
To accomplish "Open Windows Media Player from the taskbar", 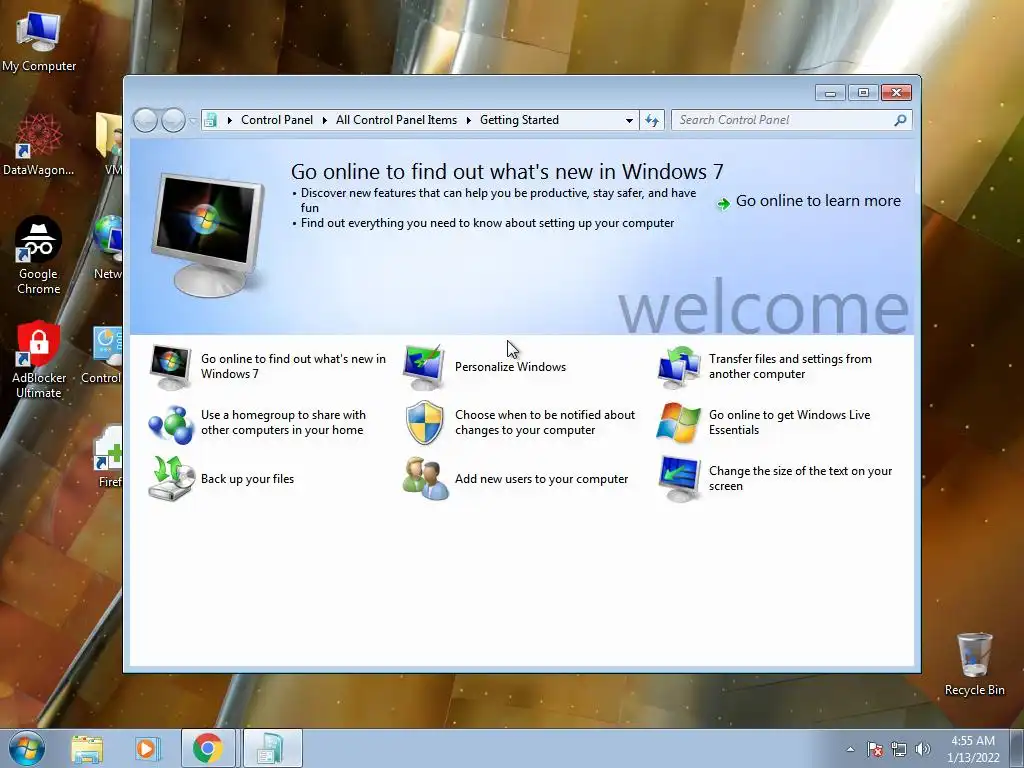I will coord(147,748).
